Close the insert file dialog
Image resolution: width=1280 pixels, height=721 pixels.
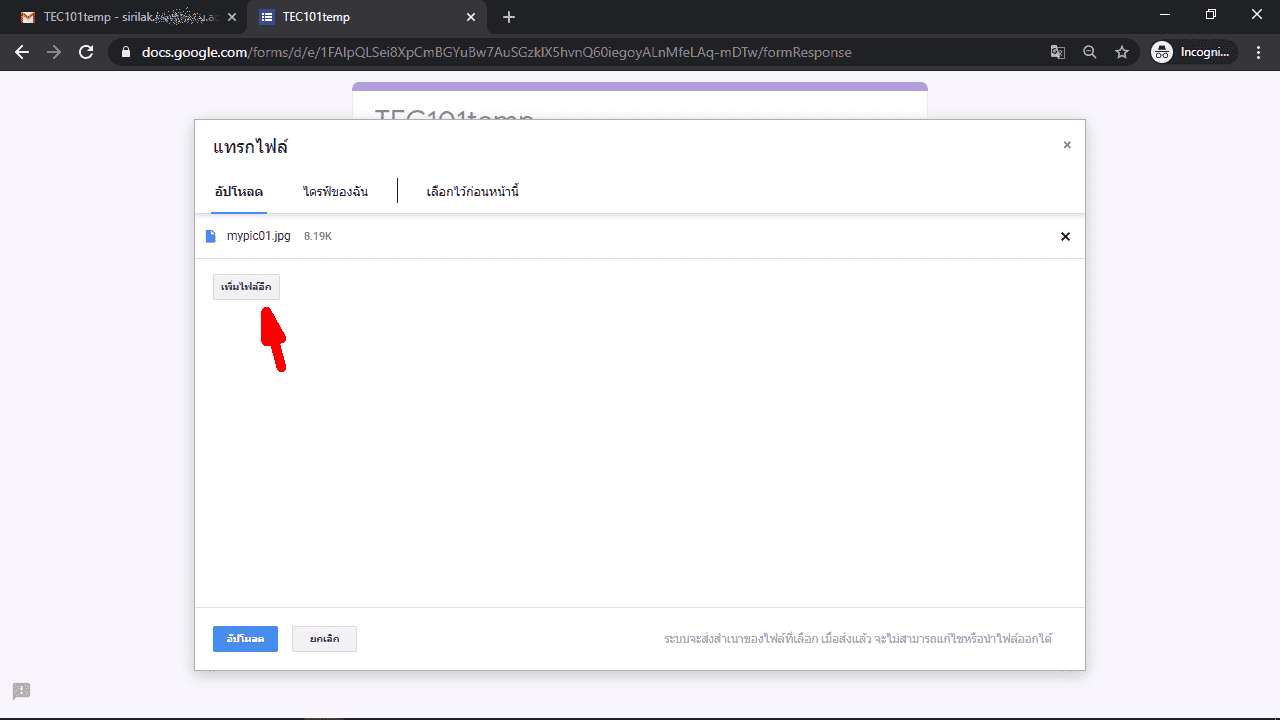pos(1067,145)
